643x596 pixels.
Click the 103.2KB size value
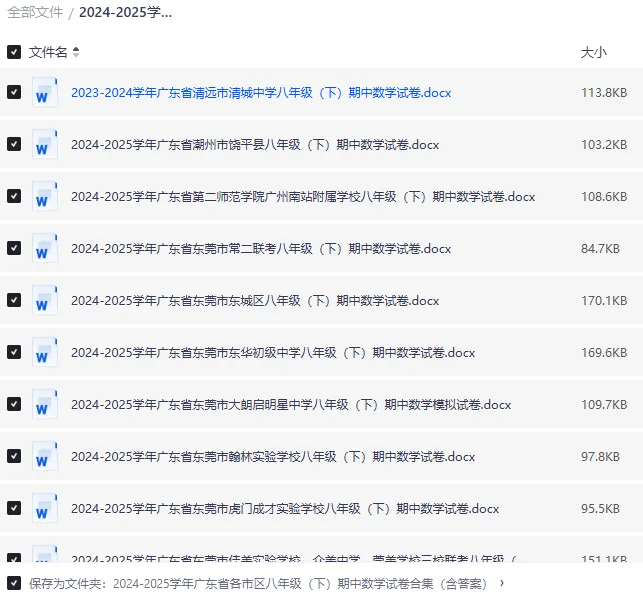click(604, 145)
